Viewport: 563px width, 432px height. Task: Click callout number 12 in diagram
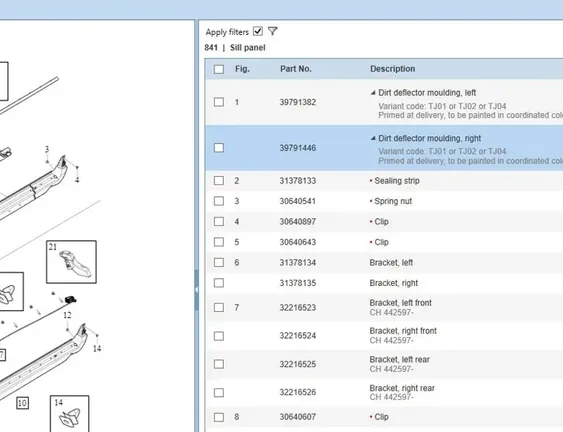(67, 315)
